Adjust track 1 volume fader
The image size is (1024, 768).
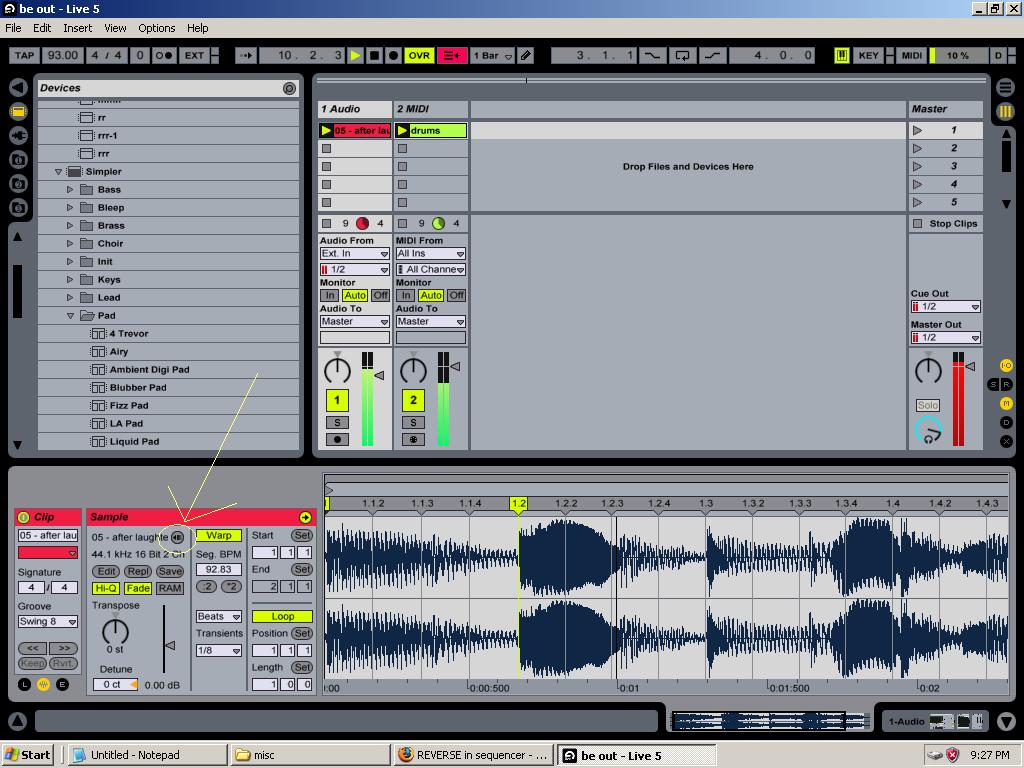coord(379,376)
